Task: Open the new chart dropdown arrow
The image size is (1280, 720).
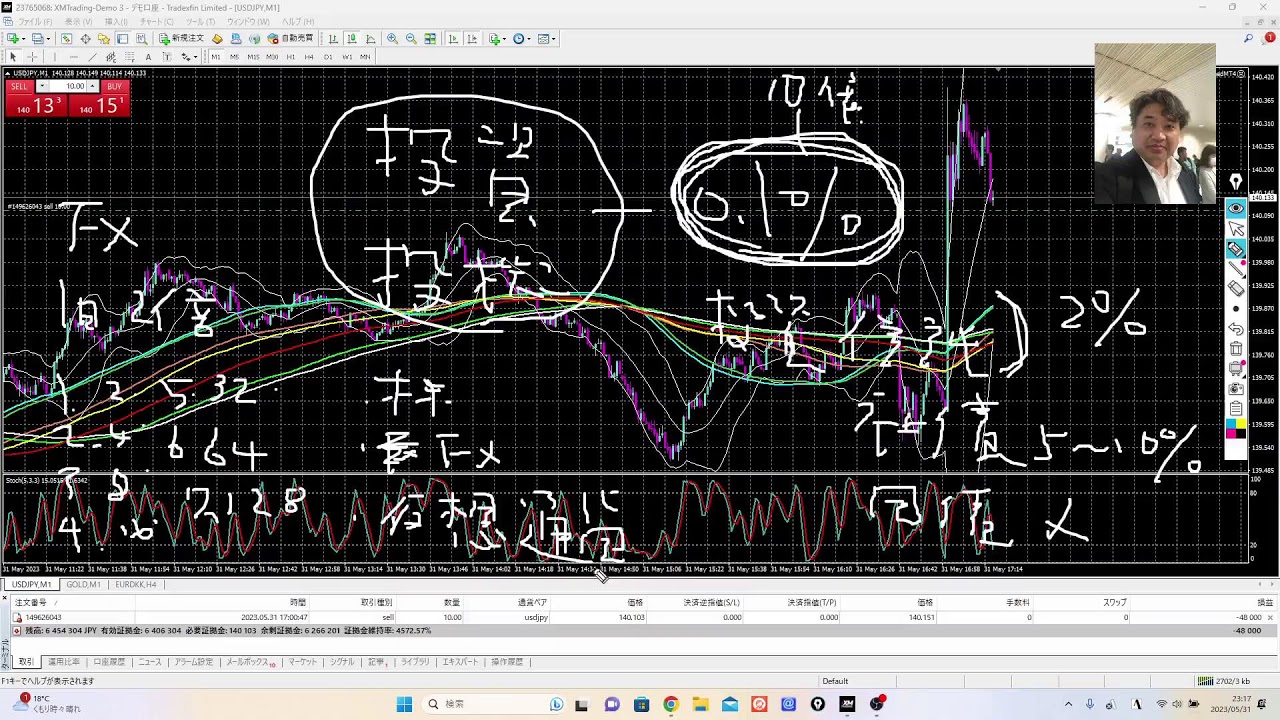Action: 23,39
